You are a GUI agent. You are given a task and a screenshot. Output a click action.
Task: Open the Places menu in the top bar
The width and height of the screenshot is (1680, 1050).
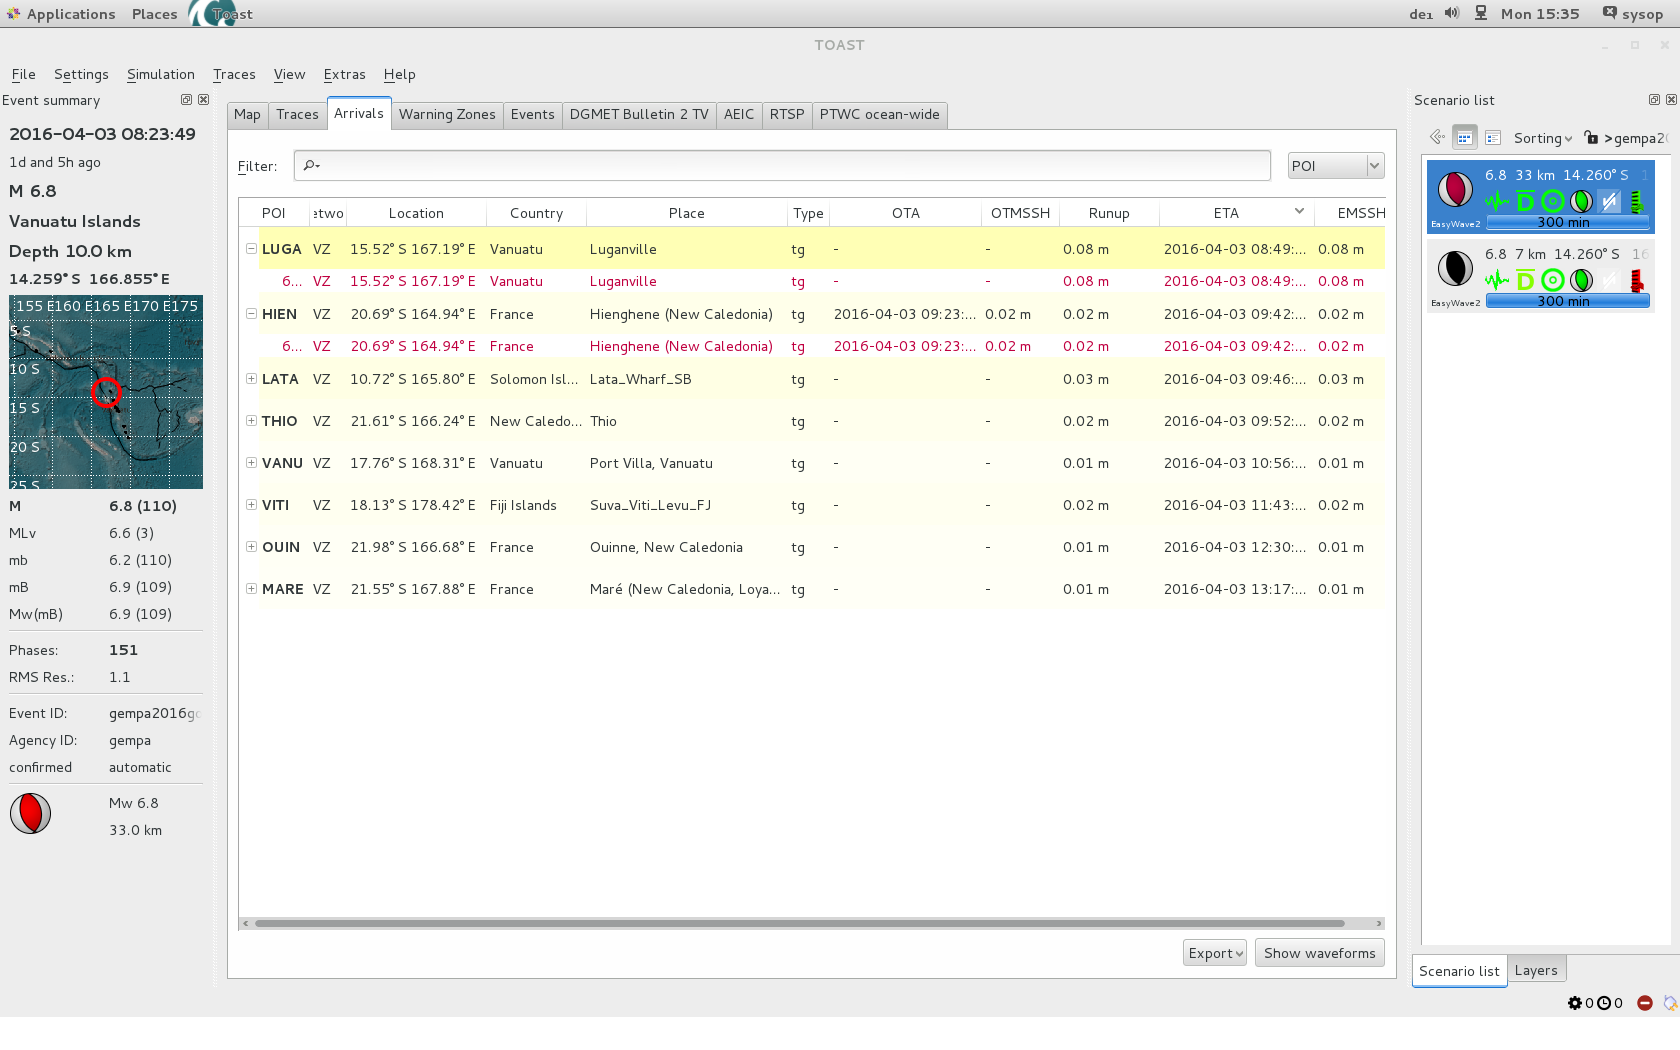[x=155, y=14]
